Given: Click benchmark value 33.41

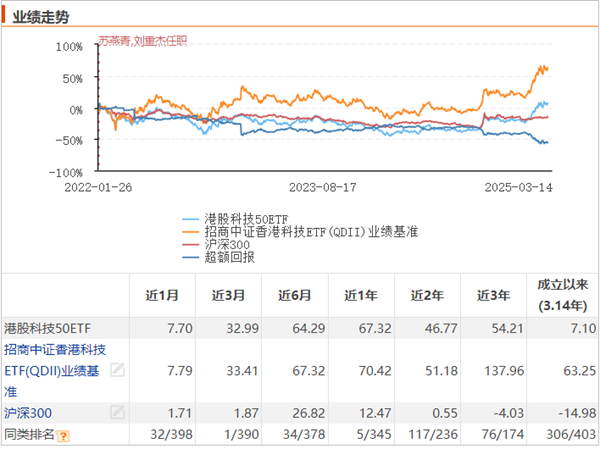Looking at the screenshot, I should 242,371.
